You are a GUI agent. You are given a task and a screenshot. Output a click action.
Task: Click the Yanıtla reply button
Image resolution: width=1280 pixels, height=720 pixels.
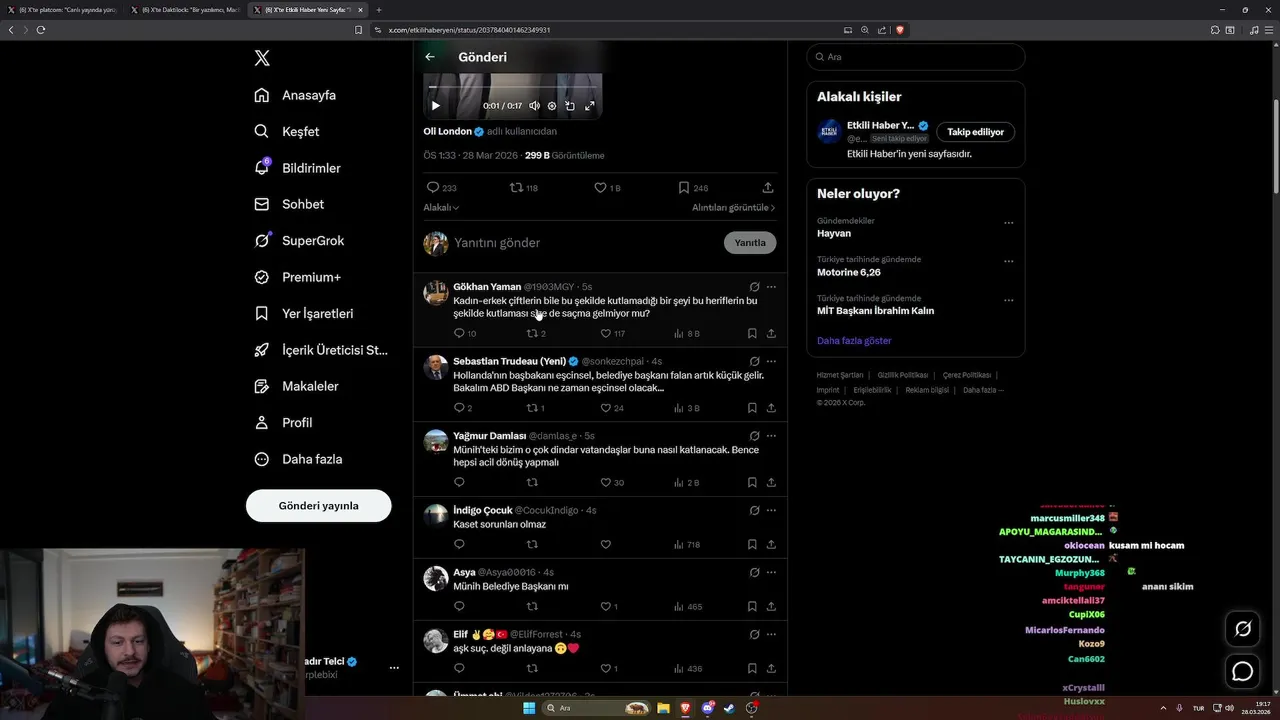click(x=750, y=243)
